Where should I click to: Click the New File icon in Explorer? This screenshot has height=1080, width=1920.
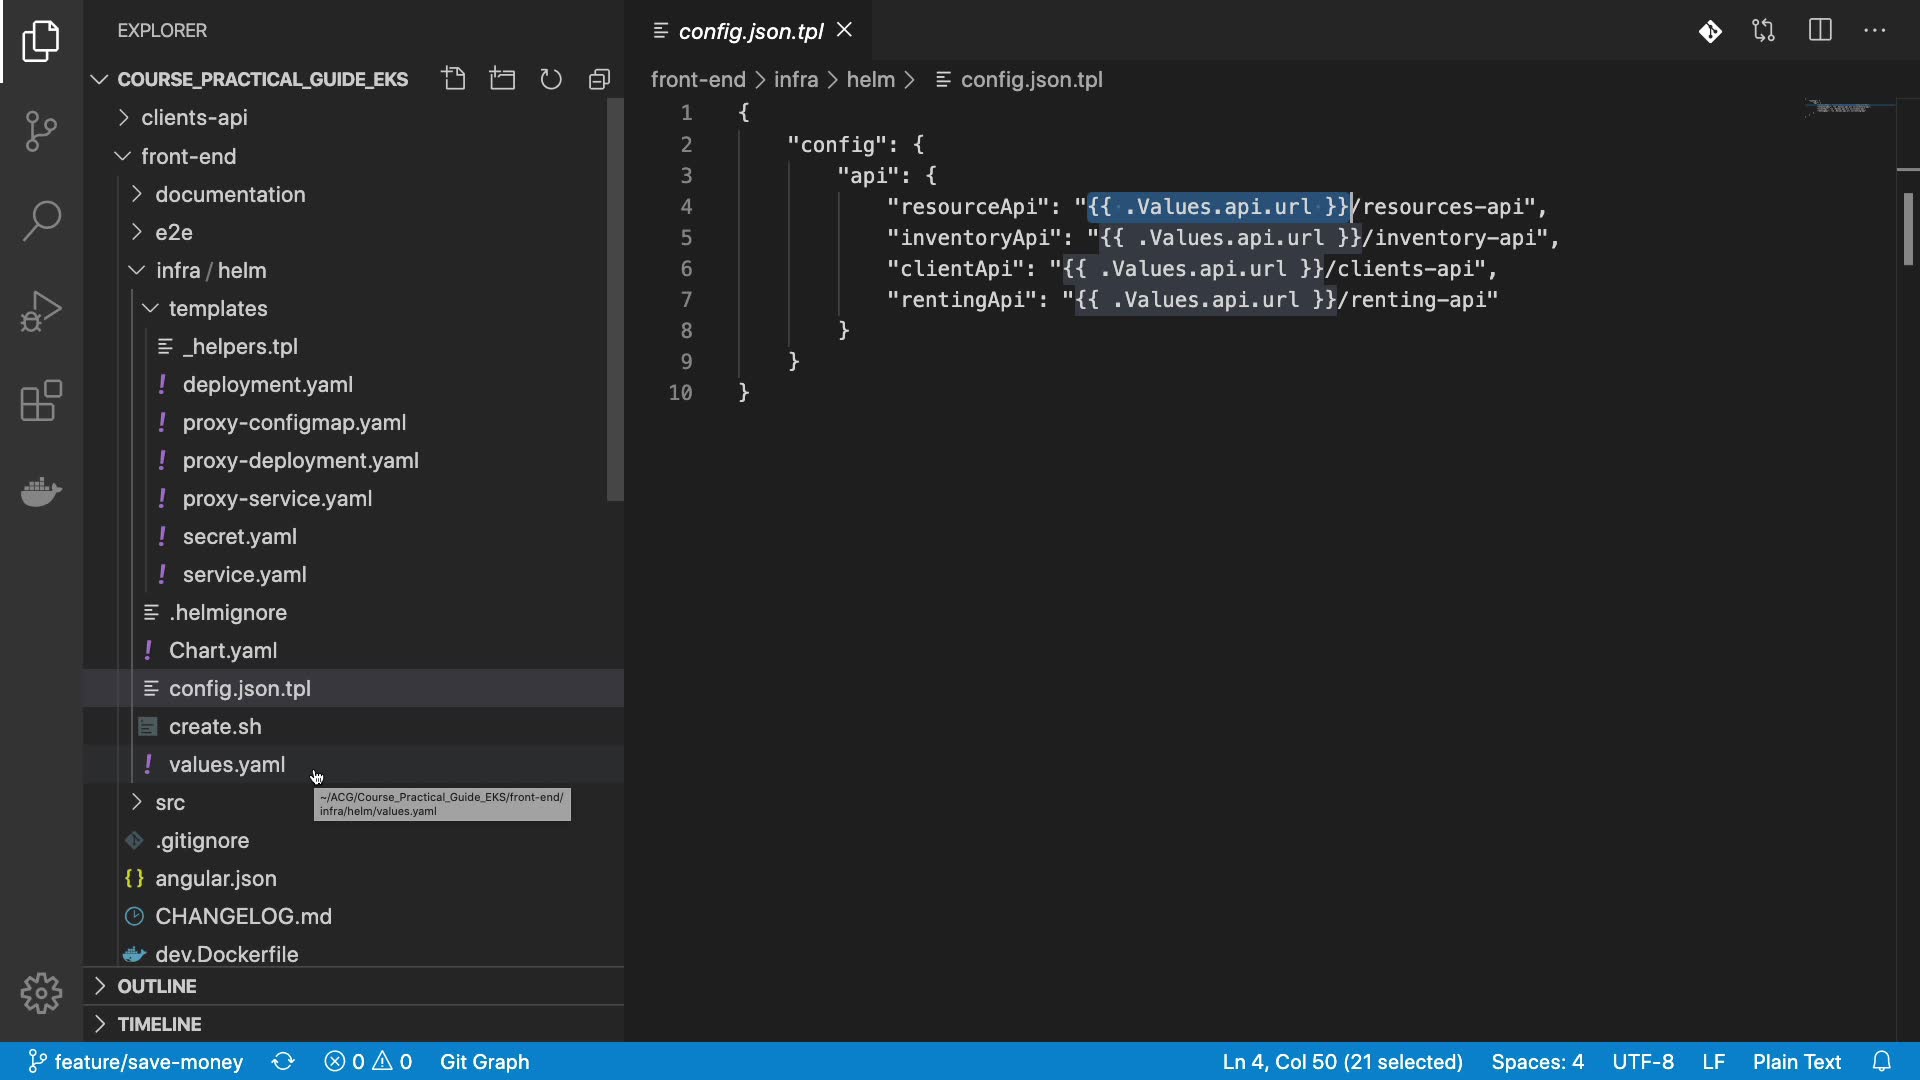pyautogui.click(x=454, y=79)
